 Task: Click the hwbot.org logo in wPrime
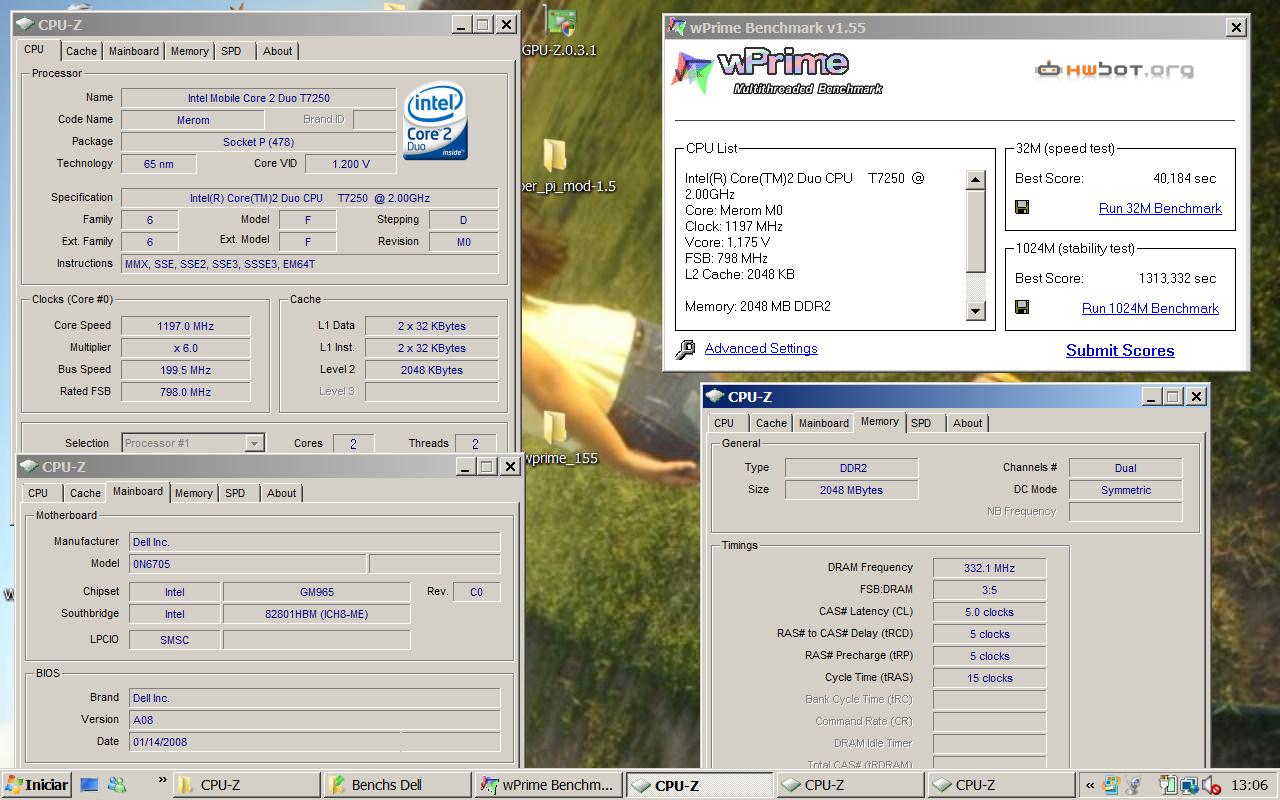[x=1114, y=70]
